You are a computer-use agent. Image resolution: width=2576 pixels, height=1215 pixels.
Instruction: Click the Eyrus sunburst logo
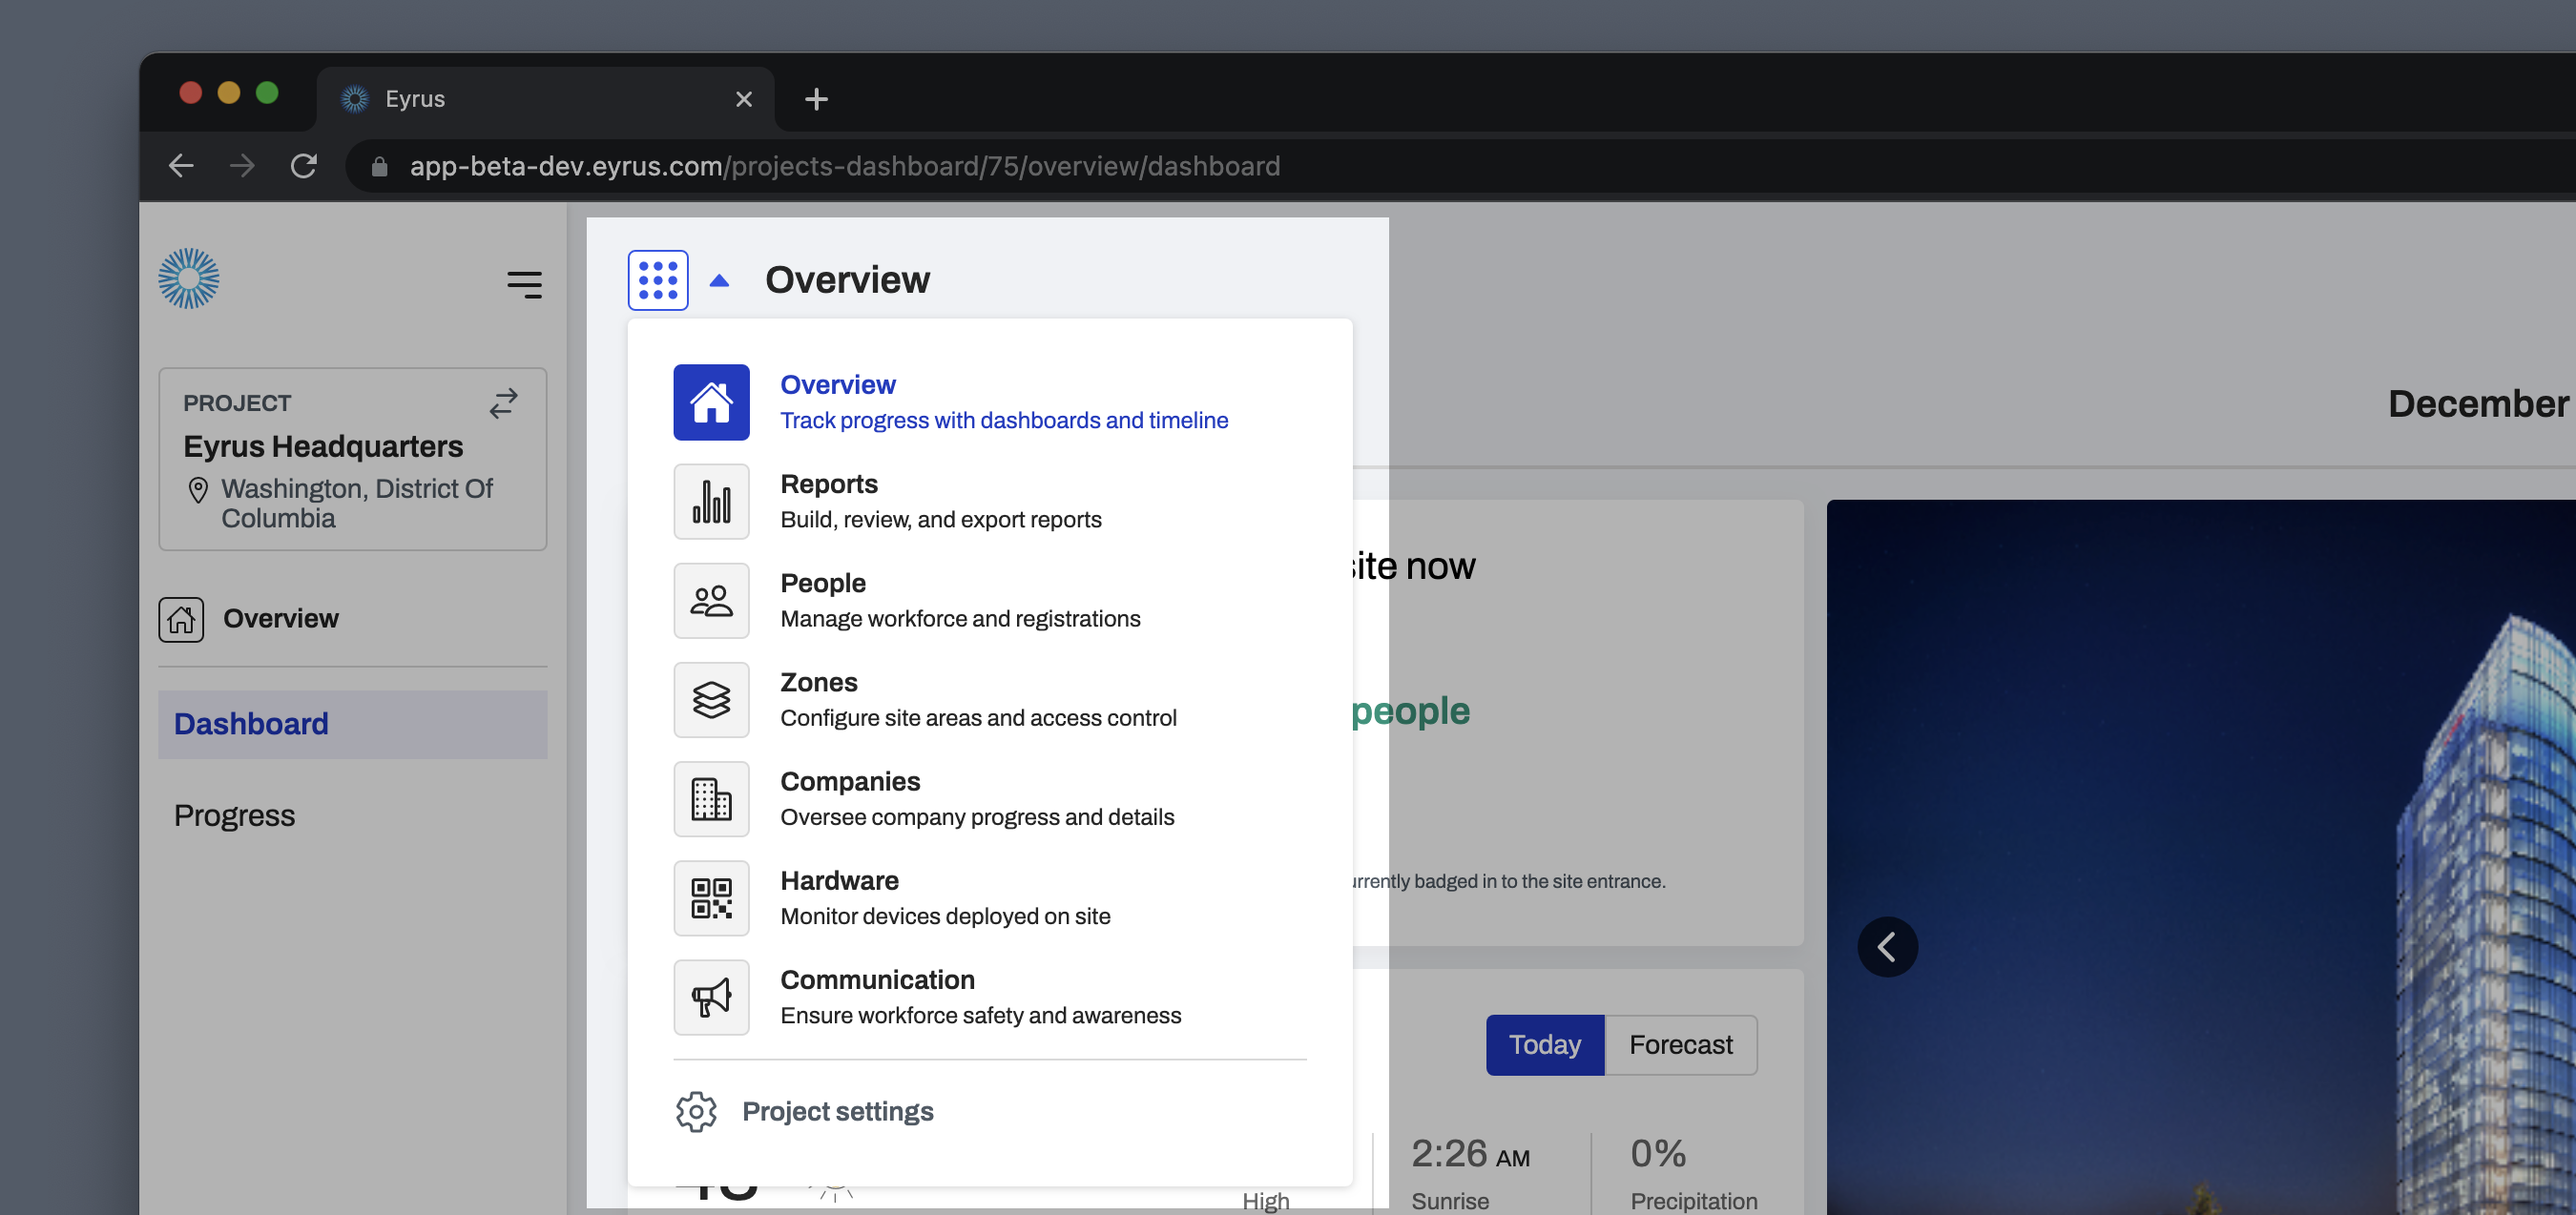coord(189,279)
